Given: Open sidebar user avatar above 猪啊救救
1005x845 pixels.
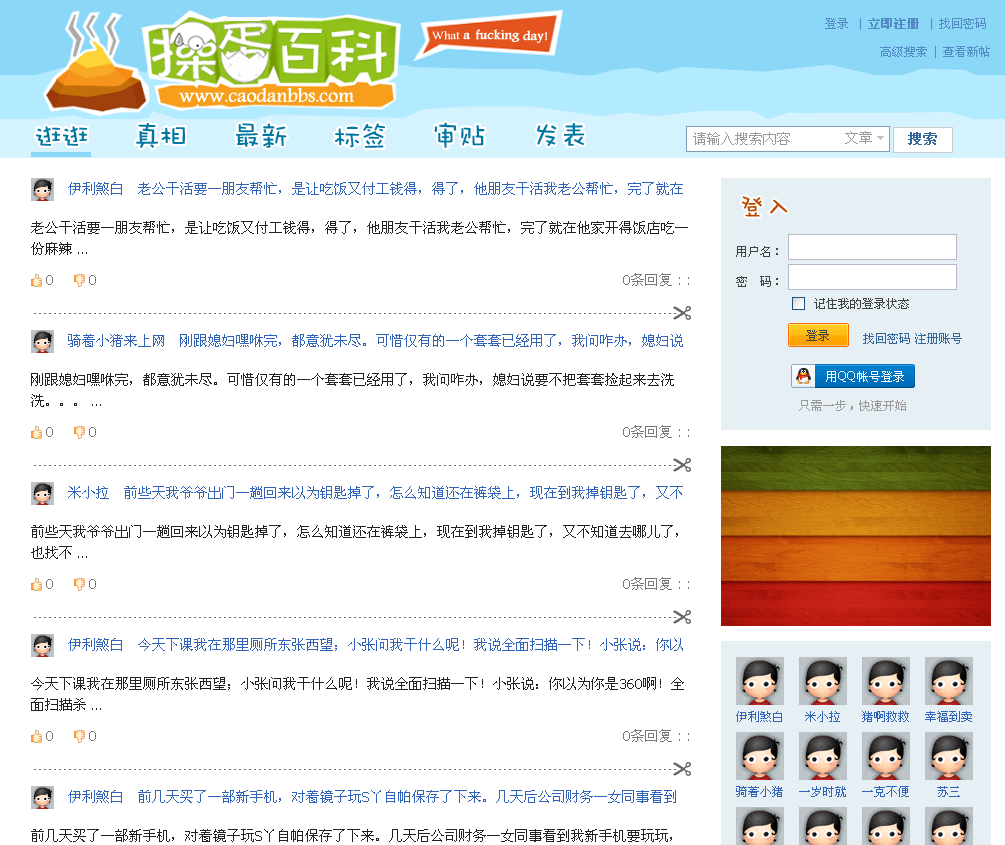Looking at the screenshot, I should (885, 681).
